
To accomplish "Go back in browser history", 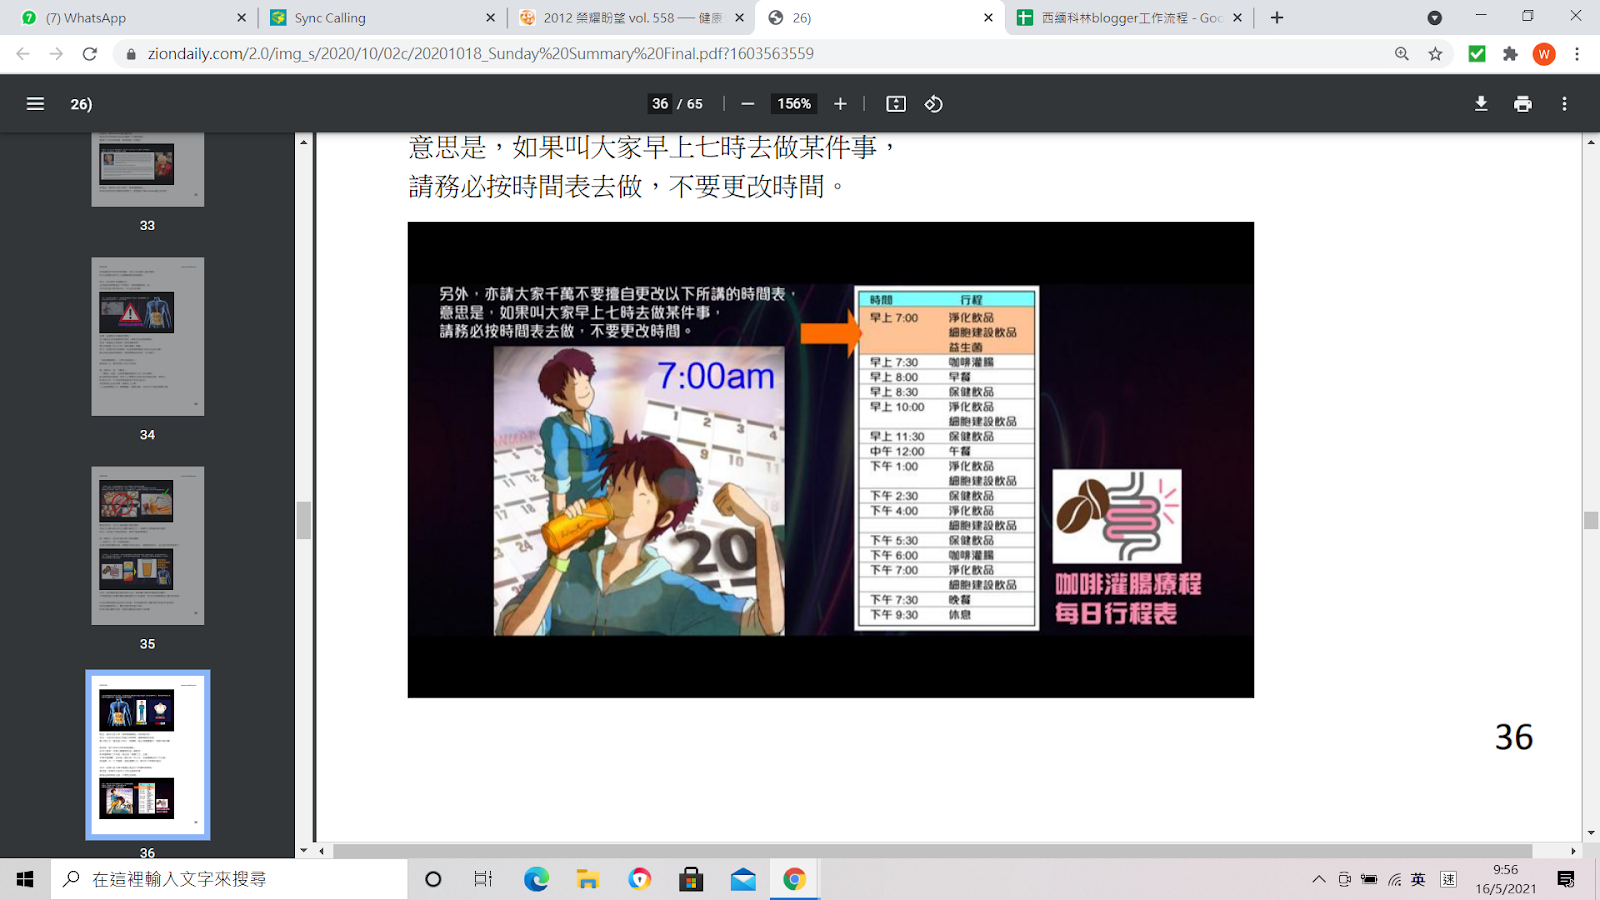I will tap(23, 54).
